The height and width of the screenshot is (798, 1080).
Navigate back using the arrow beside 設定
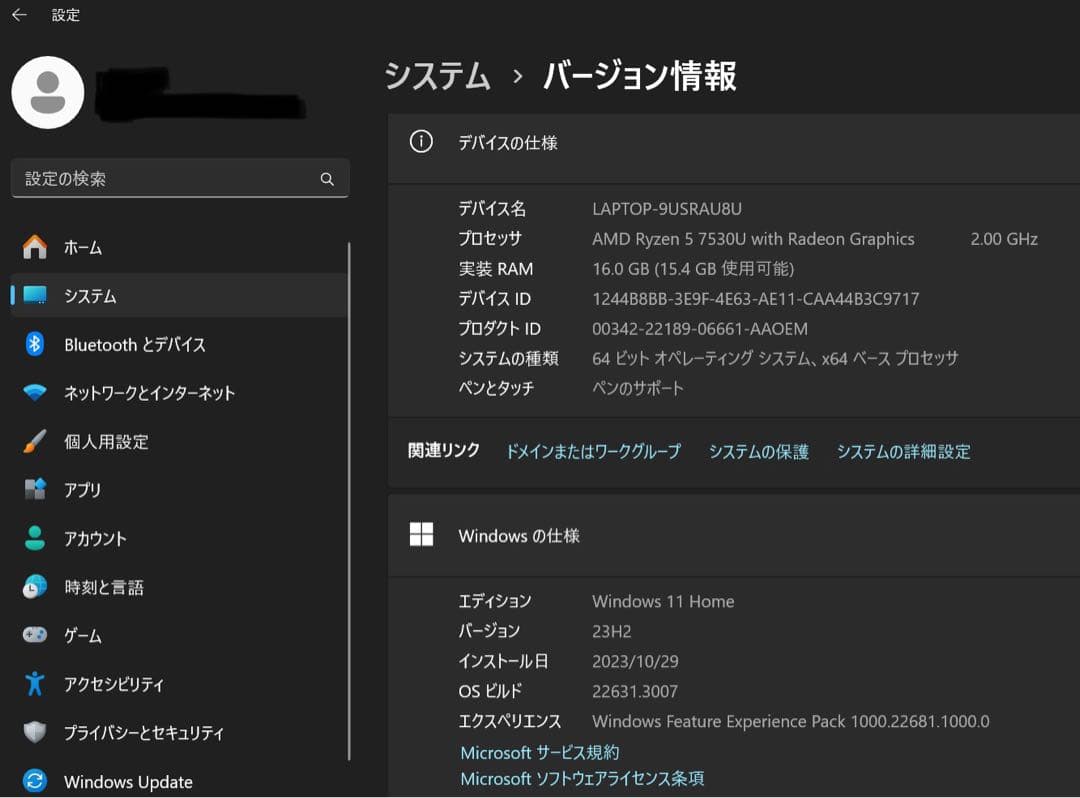pos(16,15)
